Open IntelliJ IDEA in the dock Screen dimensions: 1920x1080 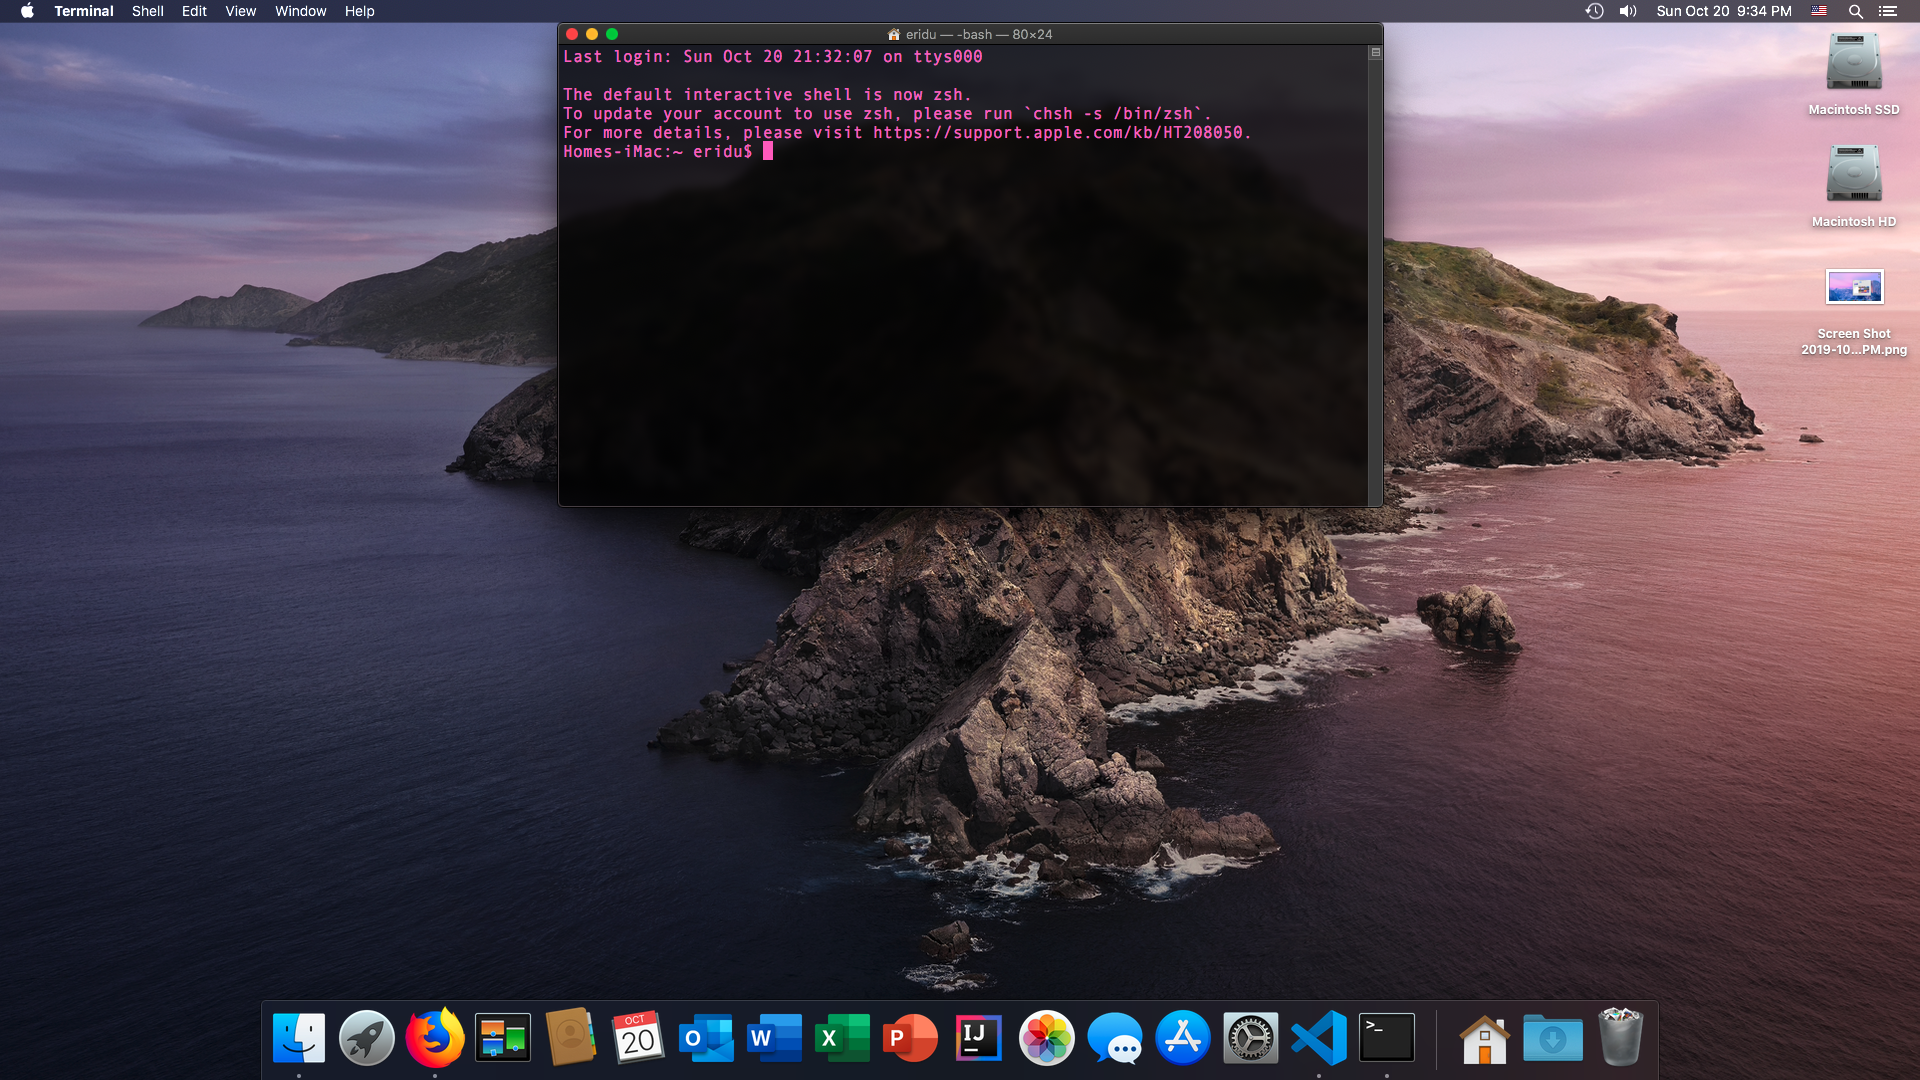[978, 1038]
